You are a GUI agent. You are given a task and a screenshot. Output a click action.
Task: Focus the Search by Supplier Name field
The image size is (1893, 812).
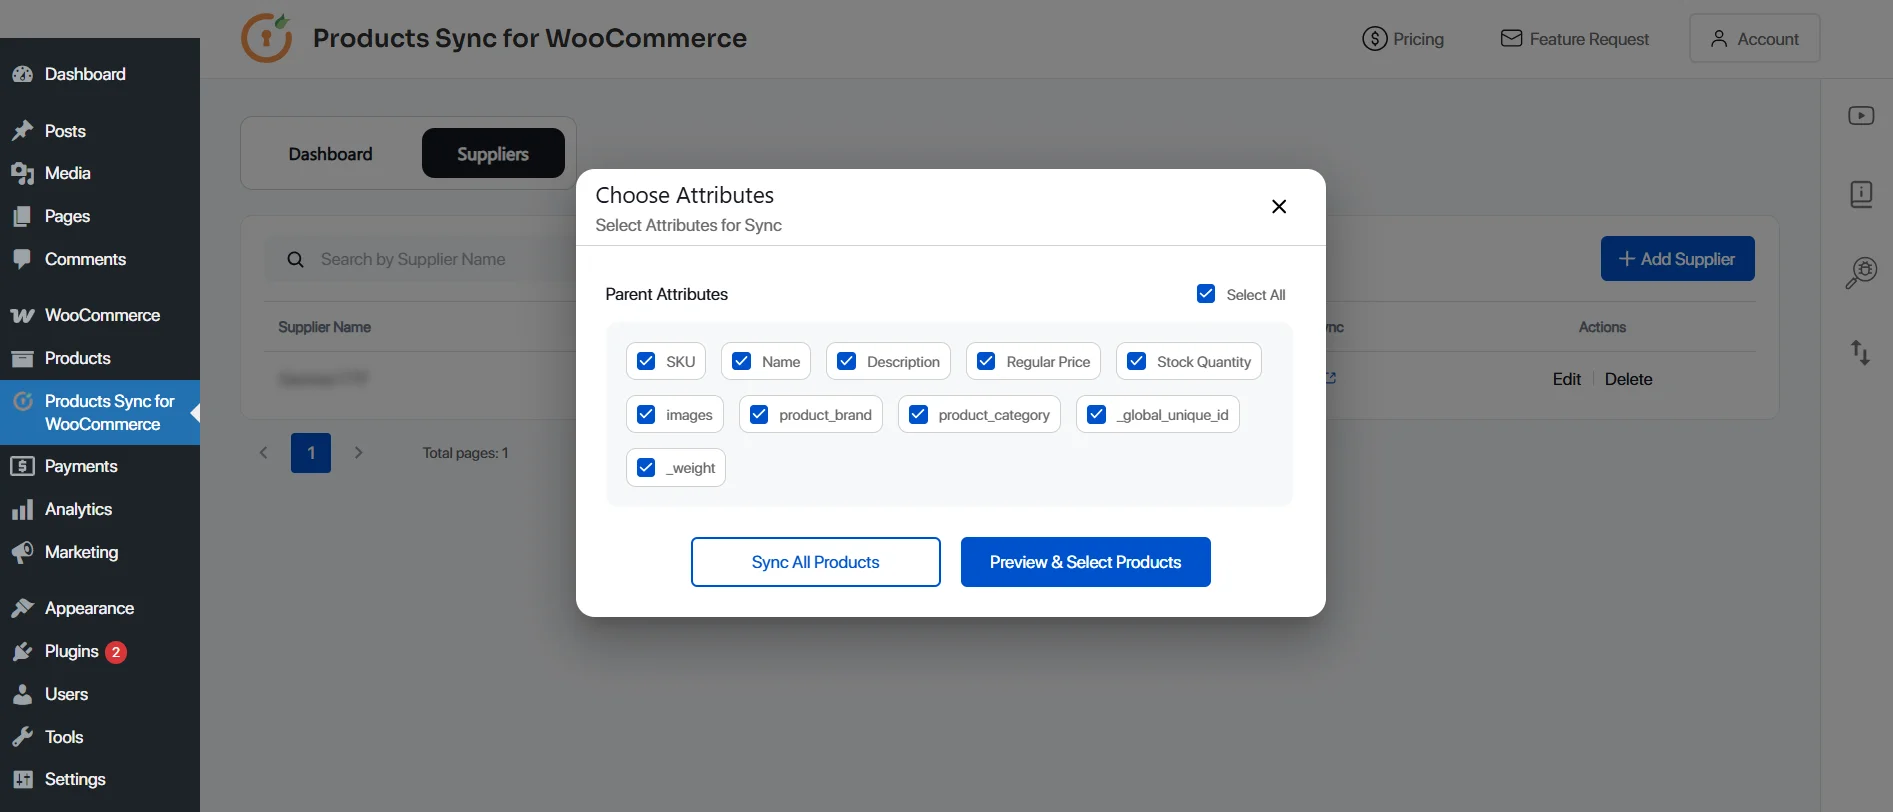[420, 259]
